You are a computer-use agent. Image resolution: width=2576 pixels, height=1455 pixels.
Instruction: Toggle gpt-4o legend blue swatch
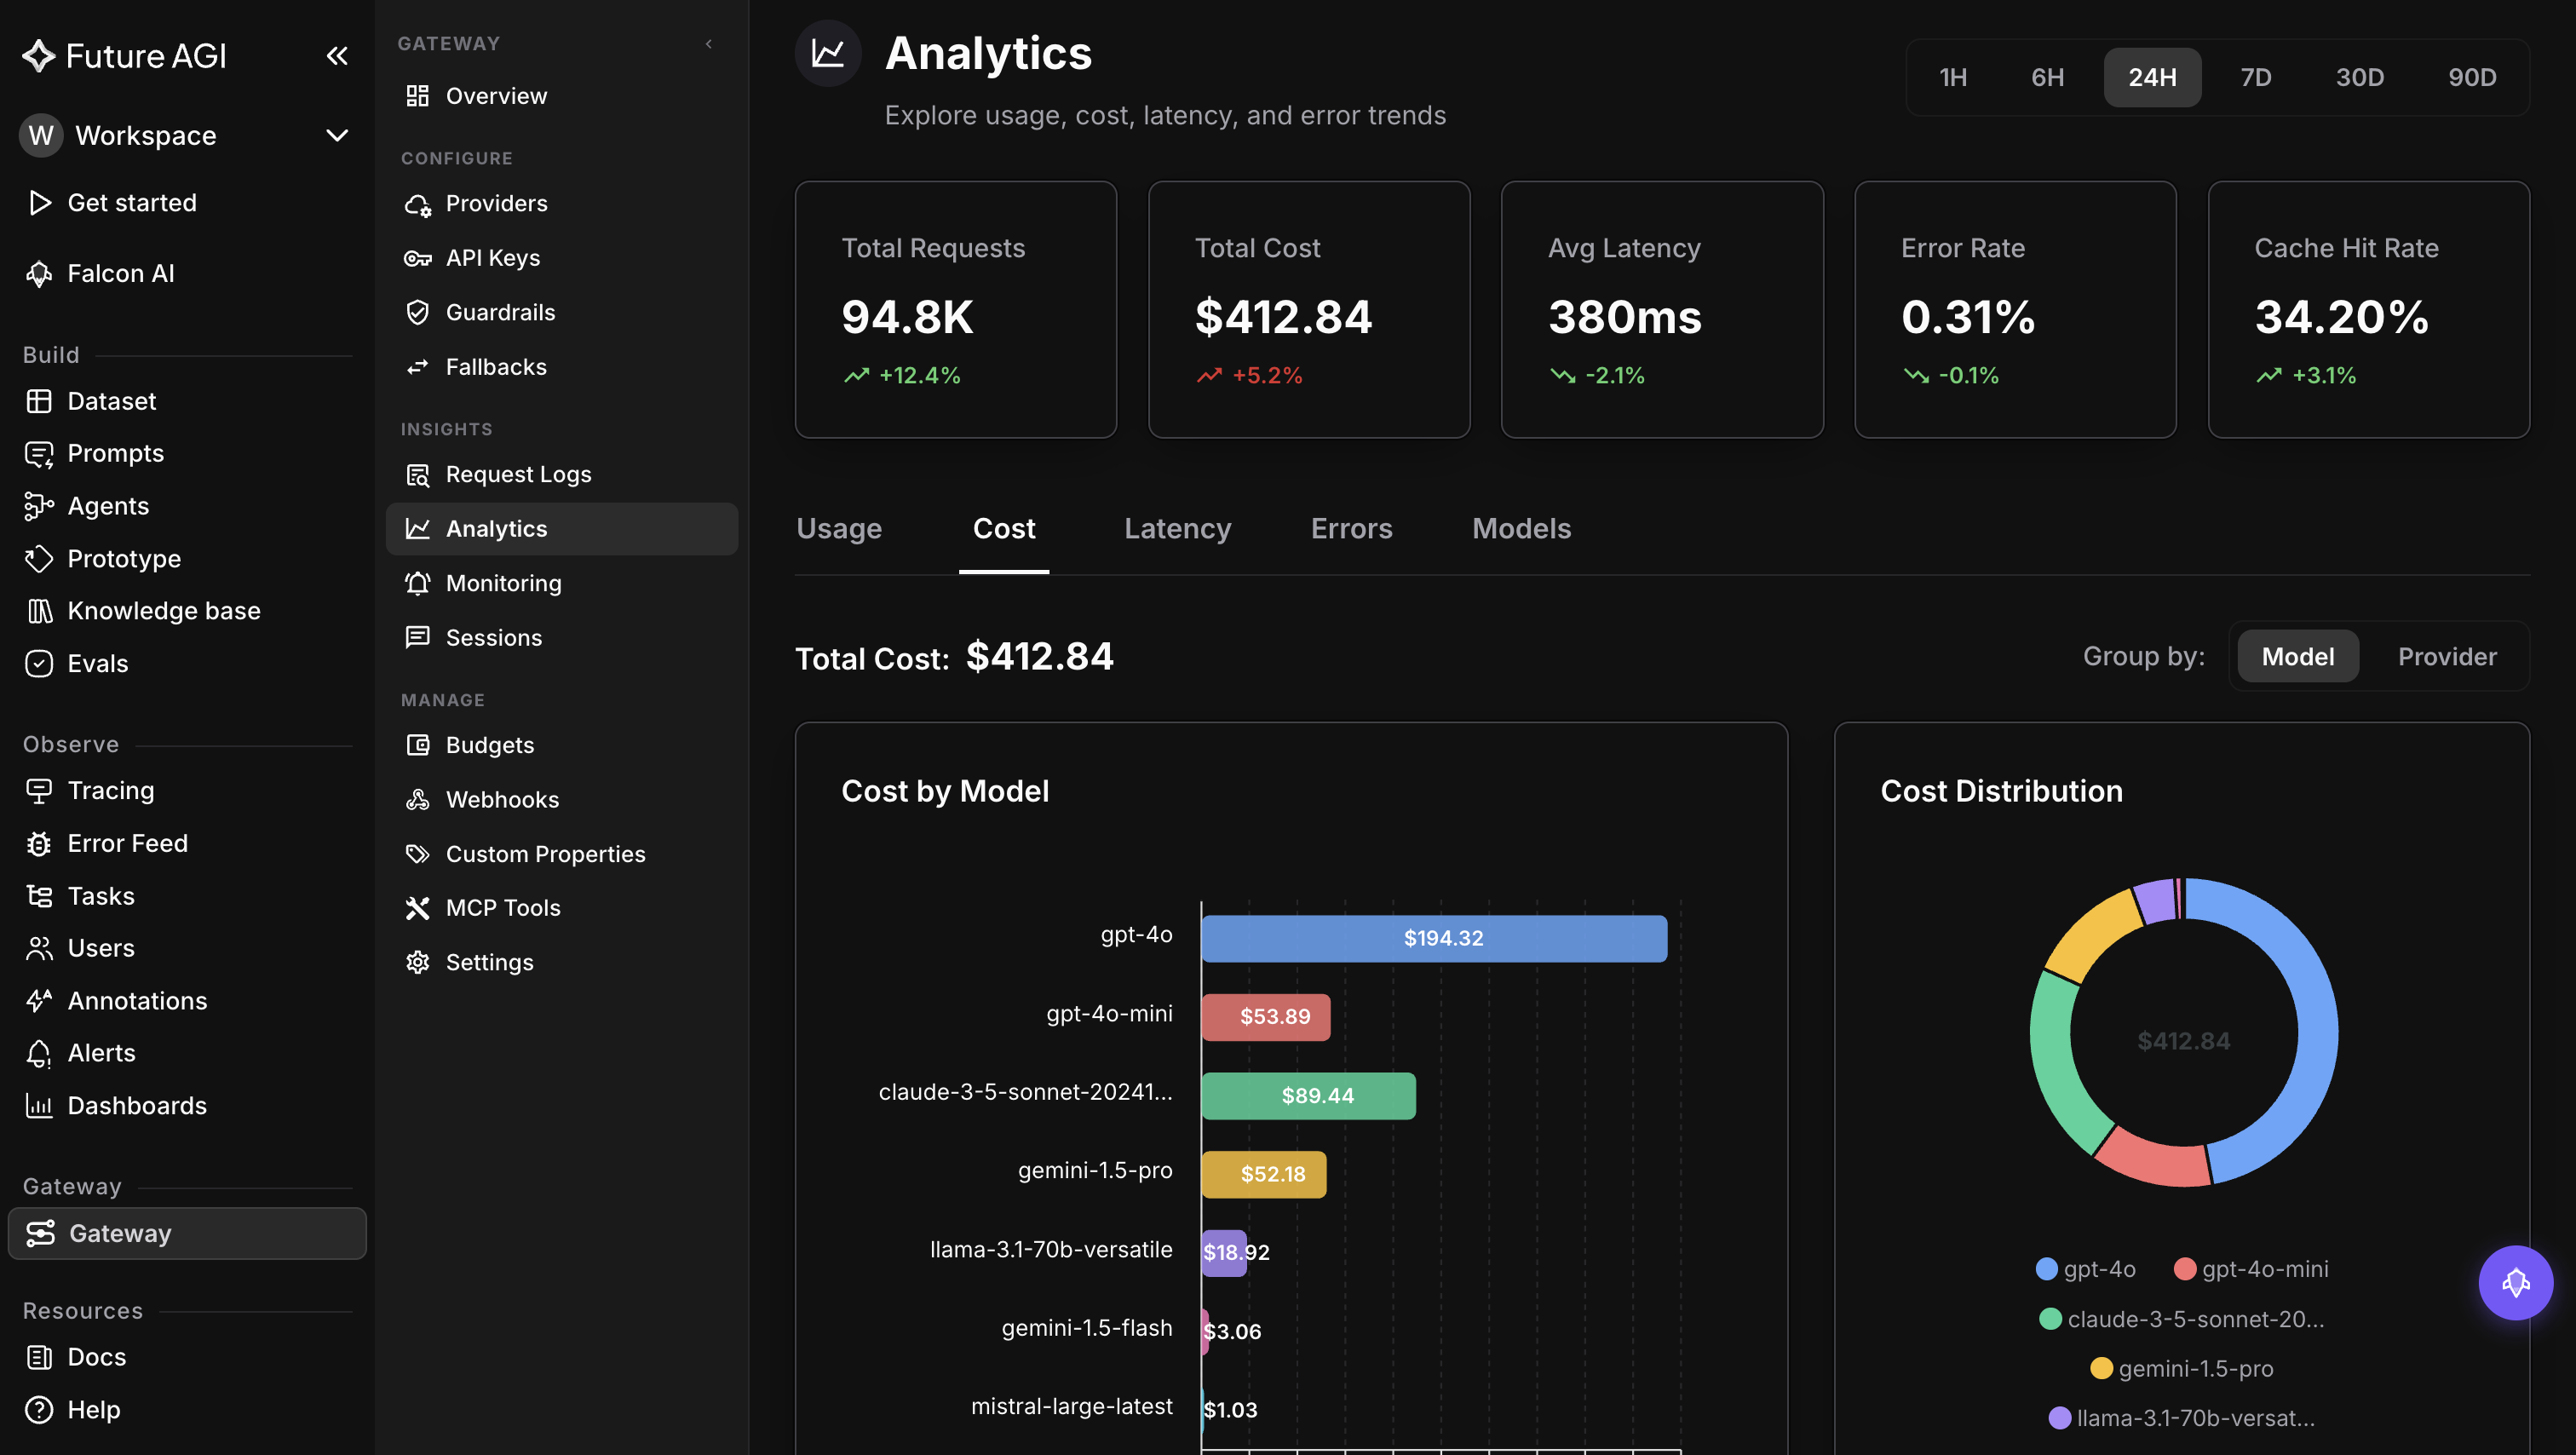coord(2046,1269)
